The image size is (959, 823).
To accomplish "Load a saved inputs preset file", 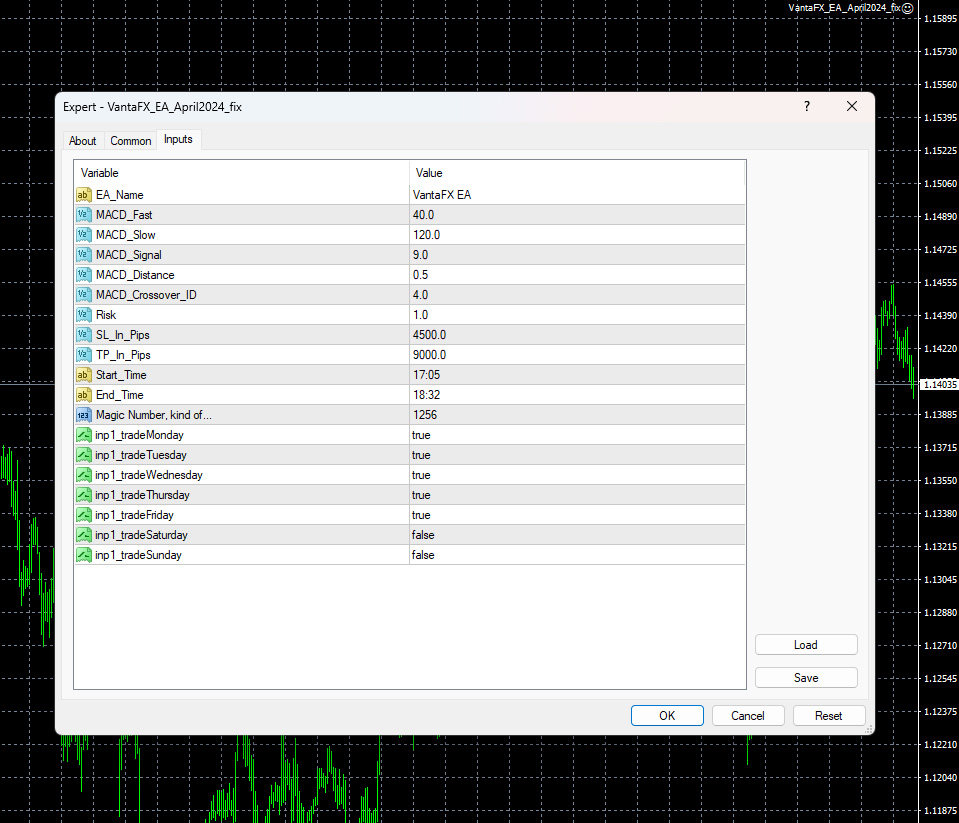I will point(806,644).
